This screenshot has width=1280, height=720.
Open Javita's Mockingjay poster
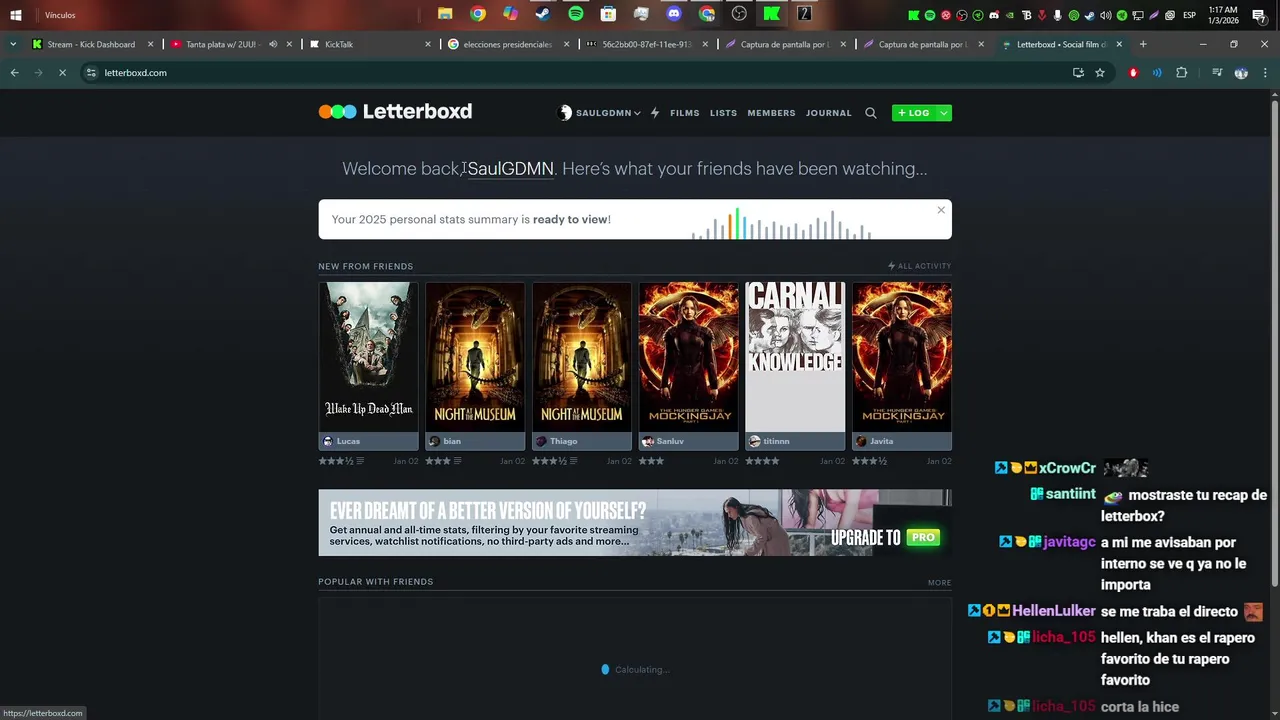[x=902, y=357]
